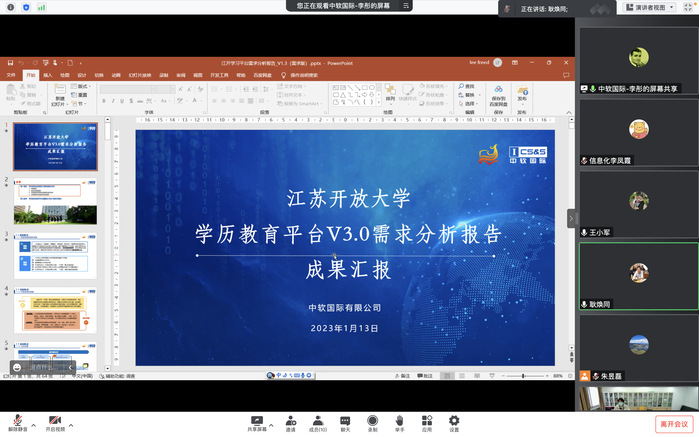
Task: Switch to PowerPoint 设计 design tab
Action: [x=82, y=75]
